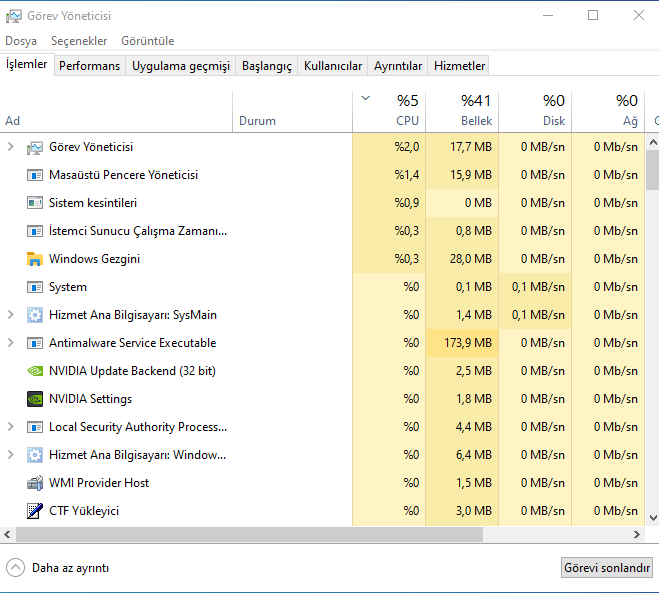Click the NVIDIA Settings icon
Viewport: 659px width, 593px height.
click(35, 399)
